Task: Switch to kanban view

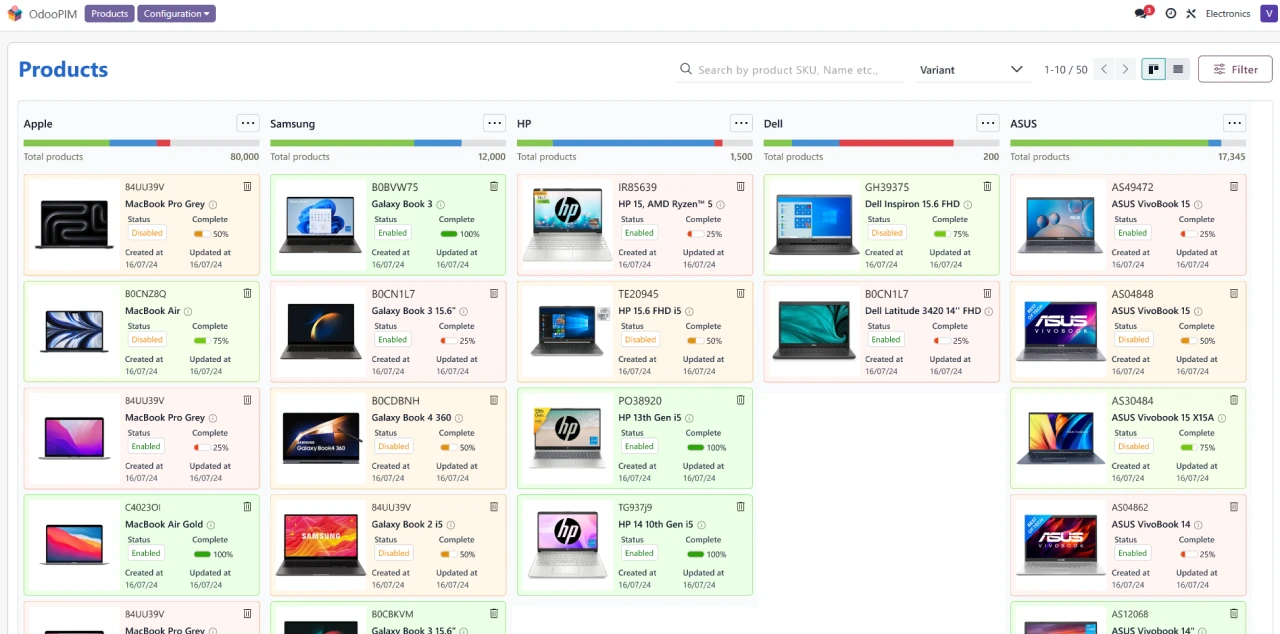Action: click(x=1153, y=70)
